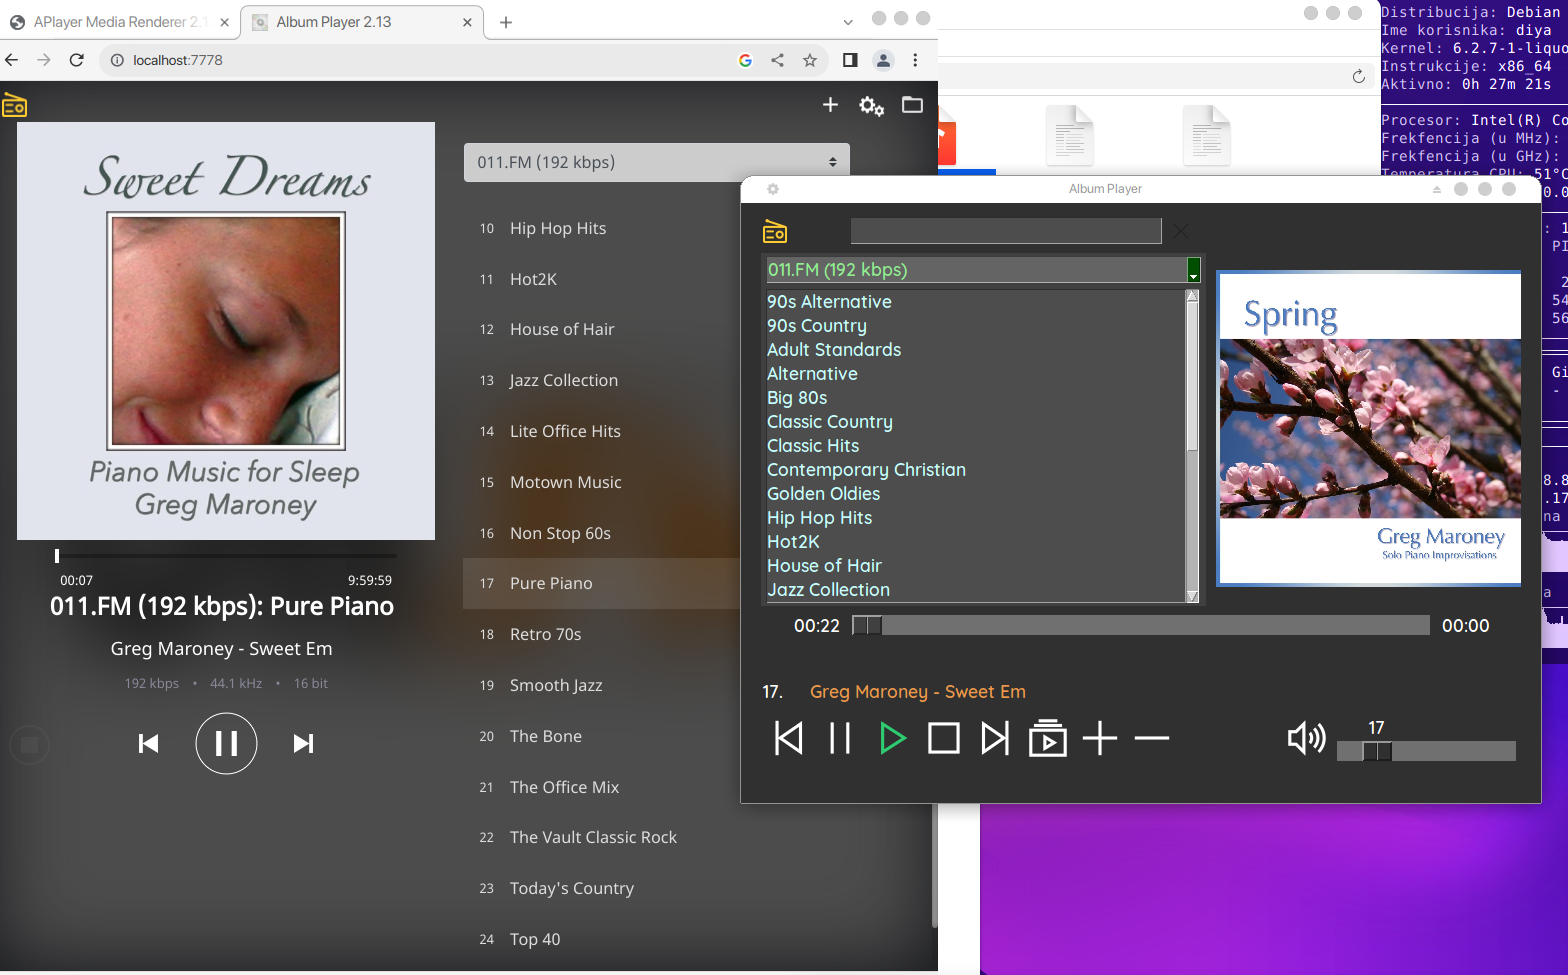
Task: Click the radio icon in the web player
Action: click(15, 105)
